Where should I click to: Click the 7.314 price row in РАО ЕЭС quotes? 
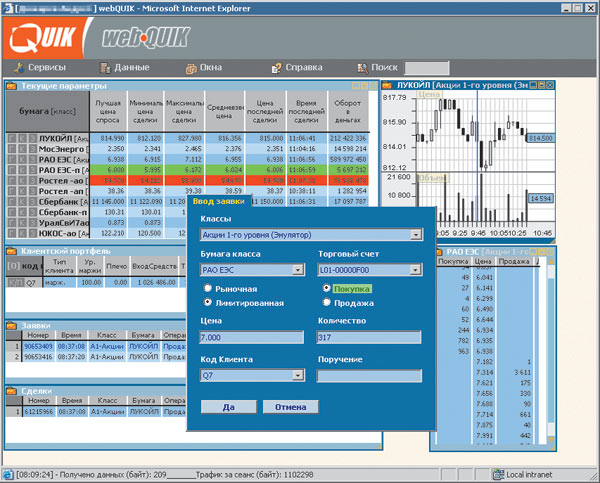tap(484, 372)
